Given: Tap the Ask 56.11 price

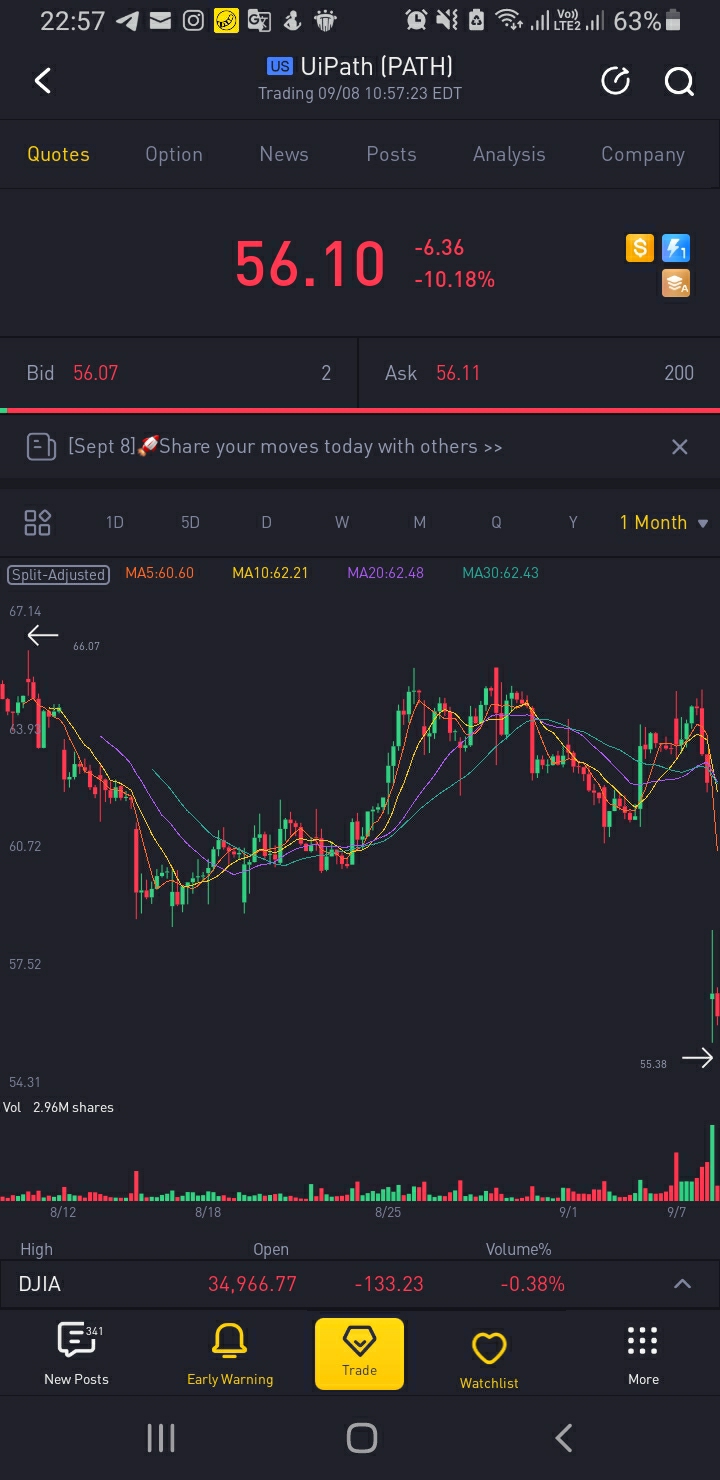Looking at the screenshot, I should pyautogui.click(x=458, y=373).
